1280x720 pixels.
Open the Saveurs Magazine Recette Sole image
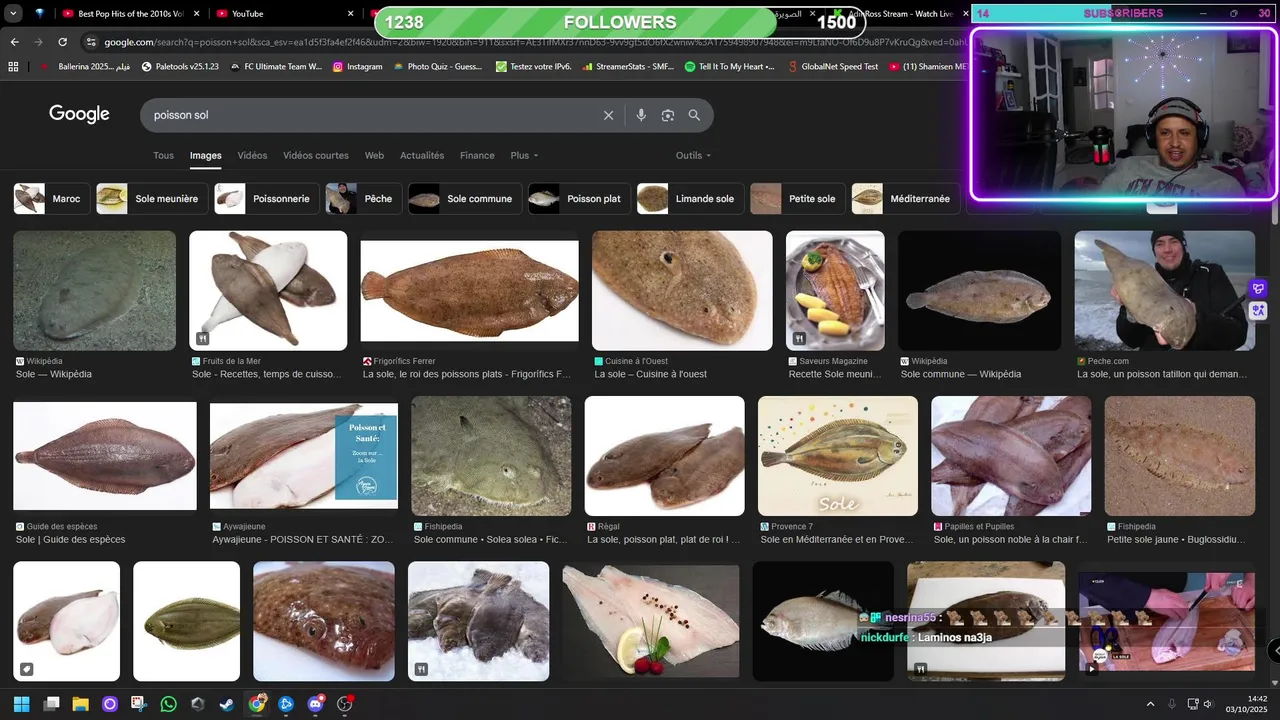pos(835,291)
